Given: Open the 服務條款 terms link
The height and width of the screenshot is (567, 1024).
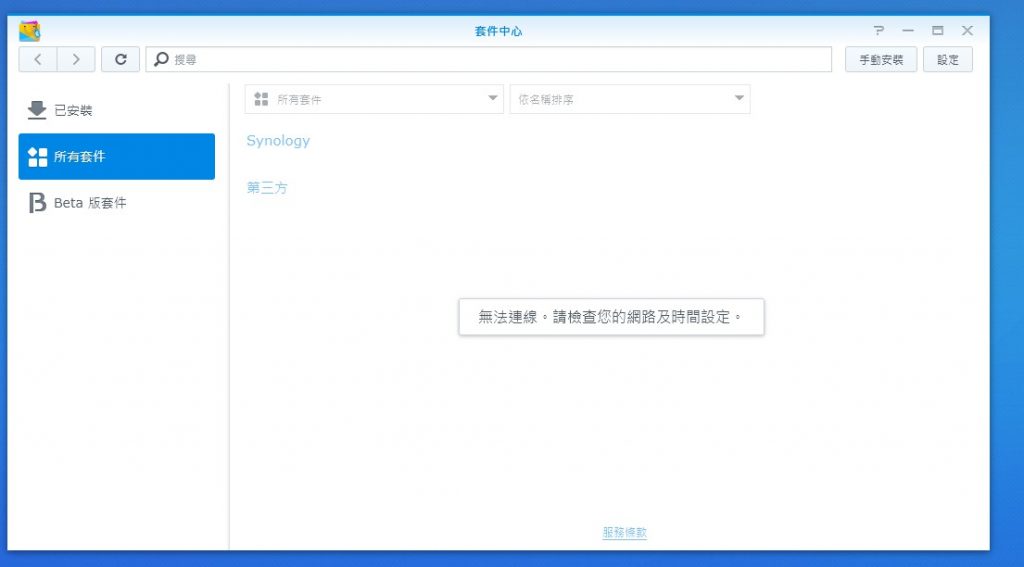Looking at the screenshot, I should coord(624,533).
